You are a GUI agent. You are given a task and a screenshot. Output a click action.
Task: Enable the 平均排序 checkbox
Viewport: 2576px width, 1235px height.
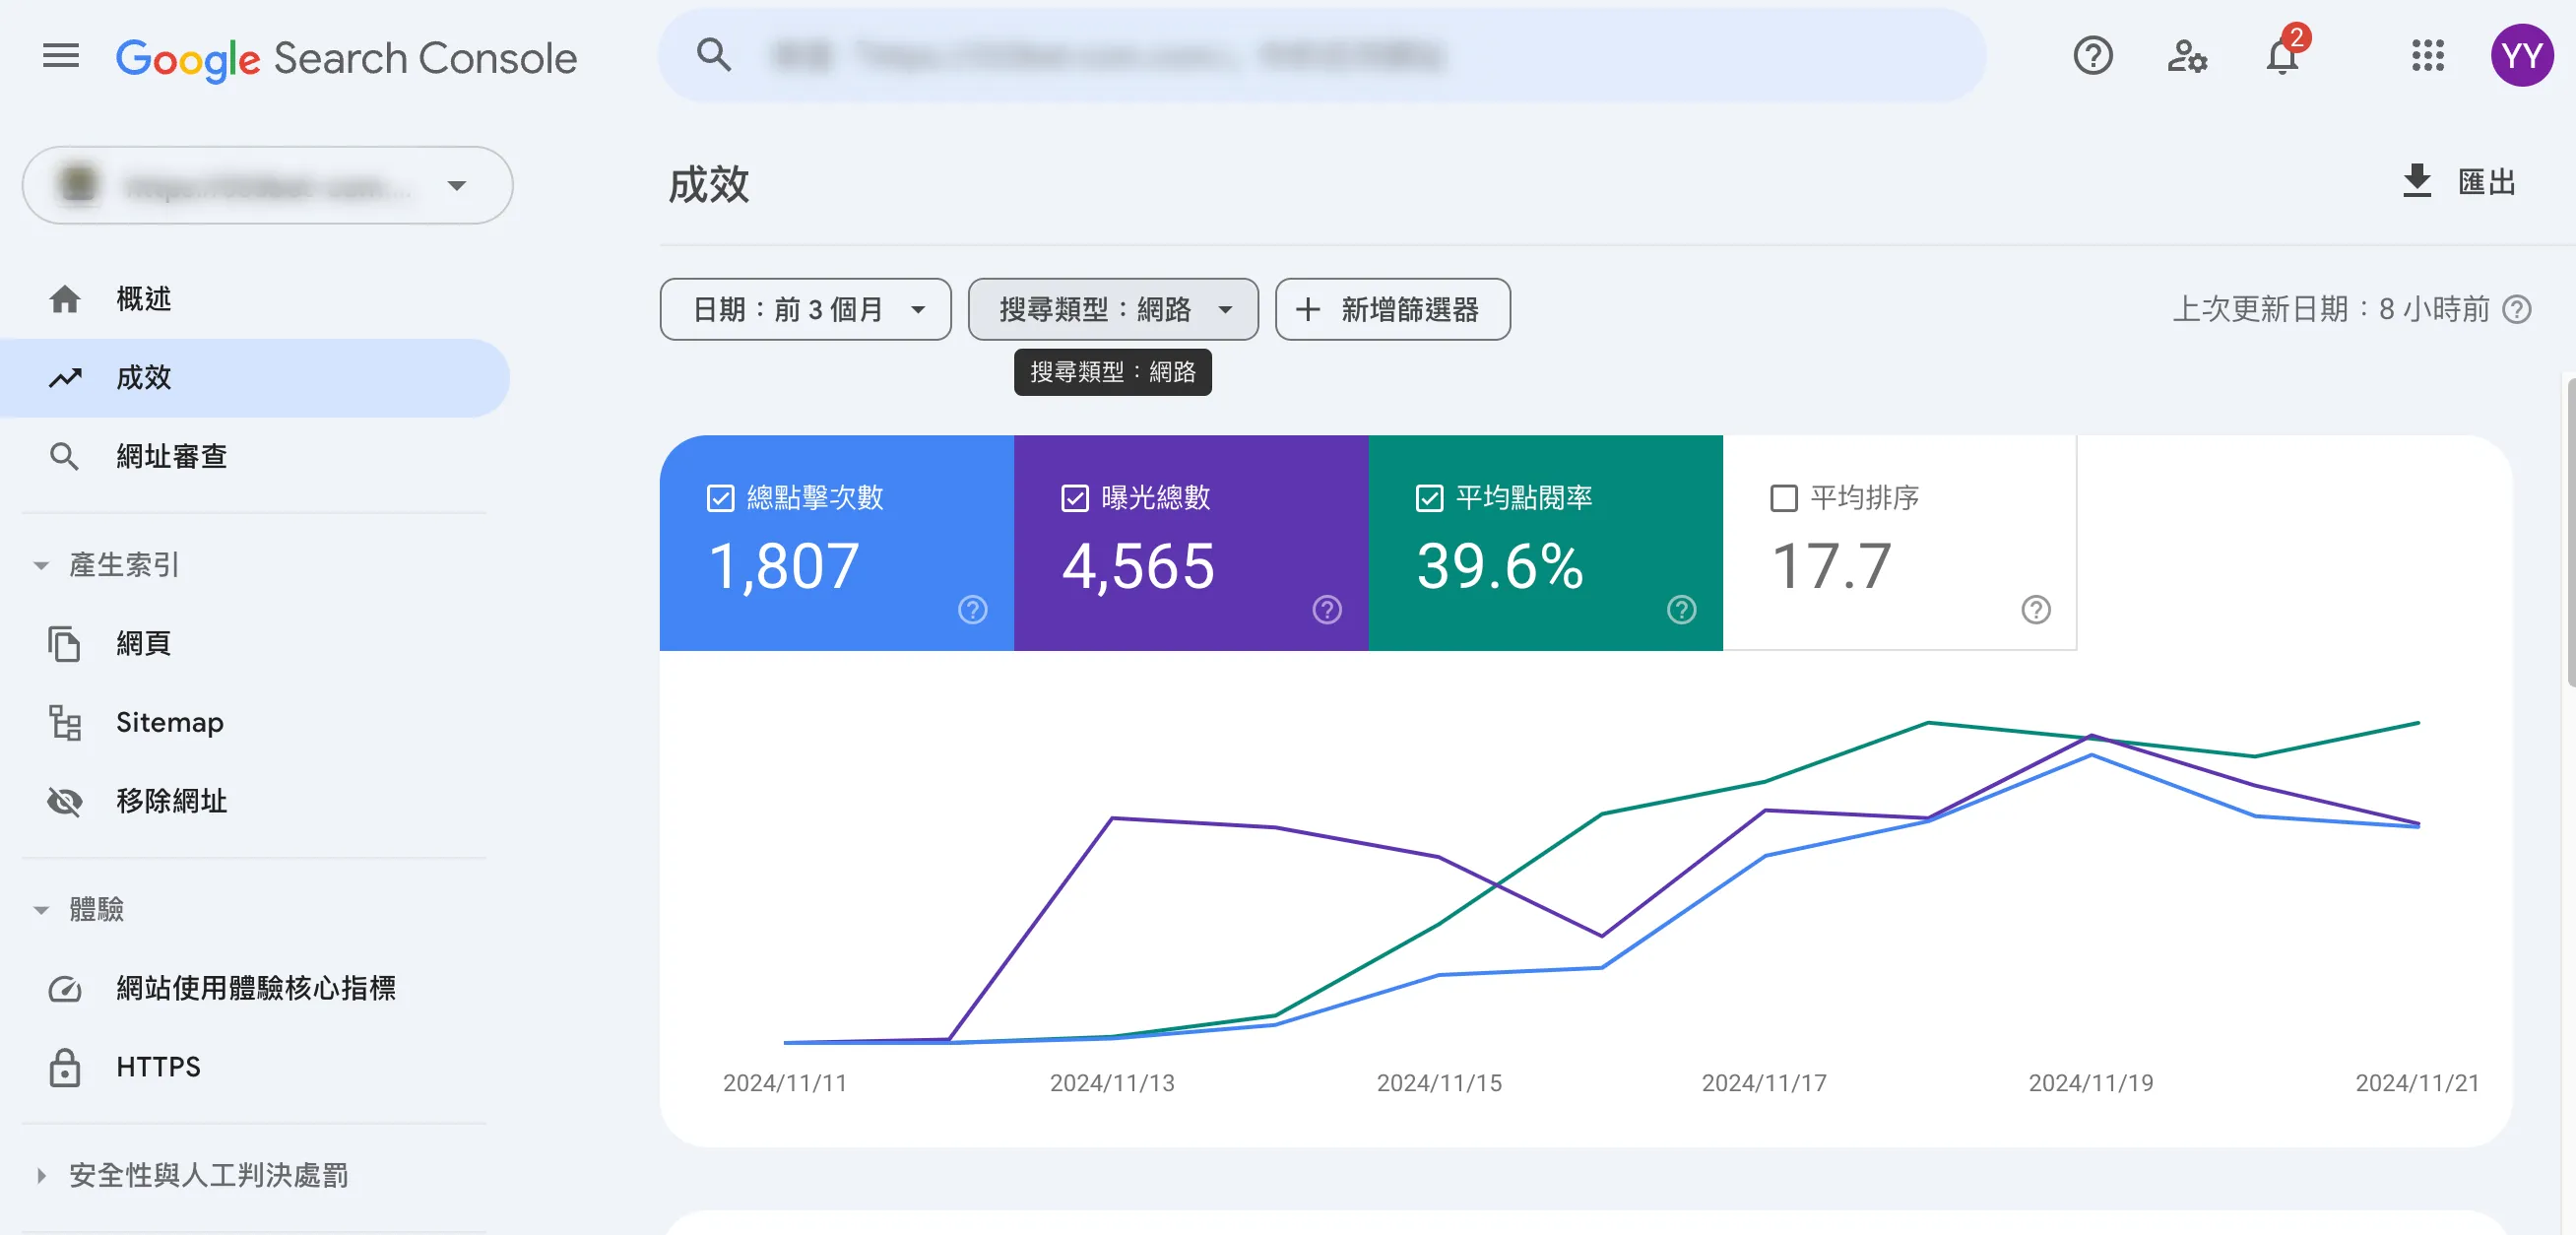pos(1783,498)
